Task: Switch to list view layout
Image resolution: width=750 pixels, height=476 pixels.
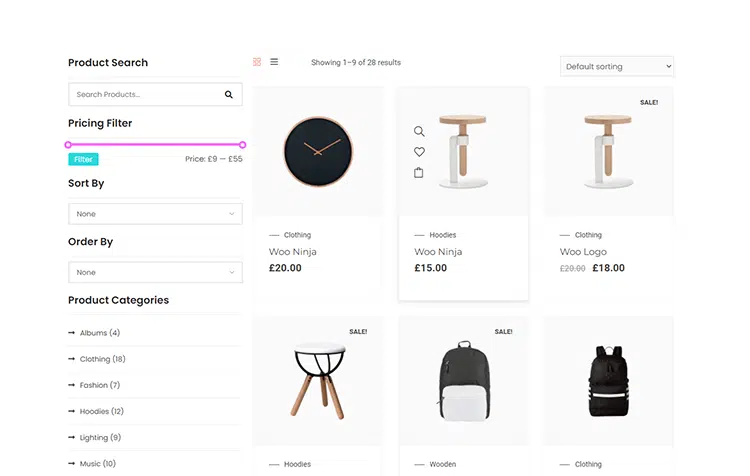Action: (274, 62)
